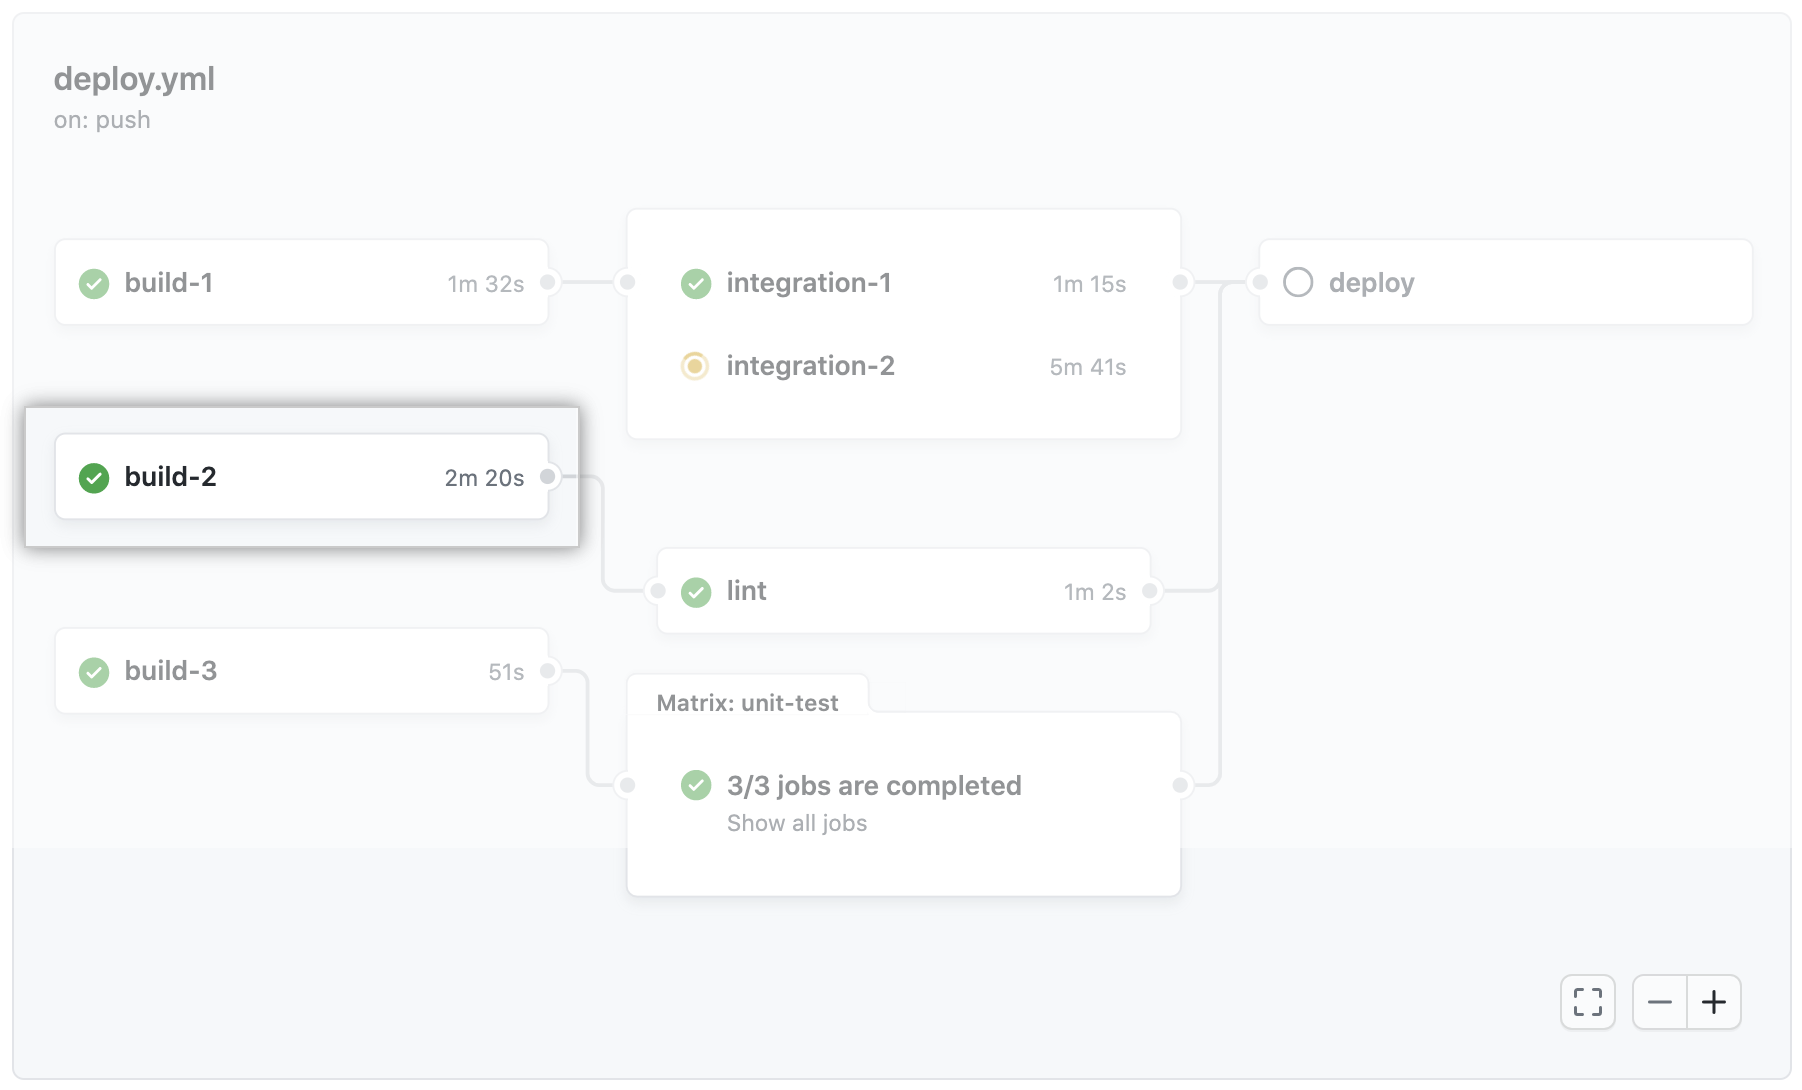Expand matrix via Show all jobs

(x=797, y=823)
